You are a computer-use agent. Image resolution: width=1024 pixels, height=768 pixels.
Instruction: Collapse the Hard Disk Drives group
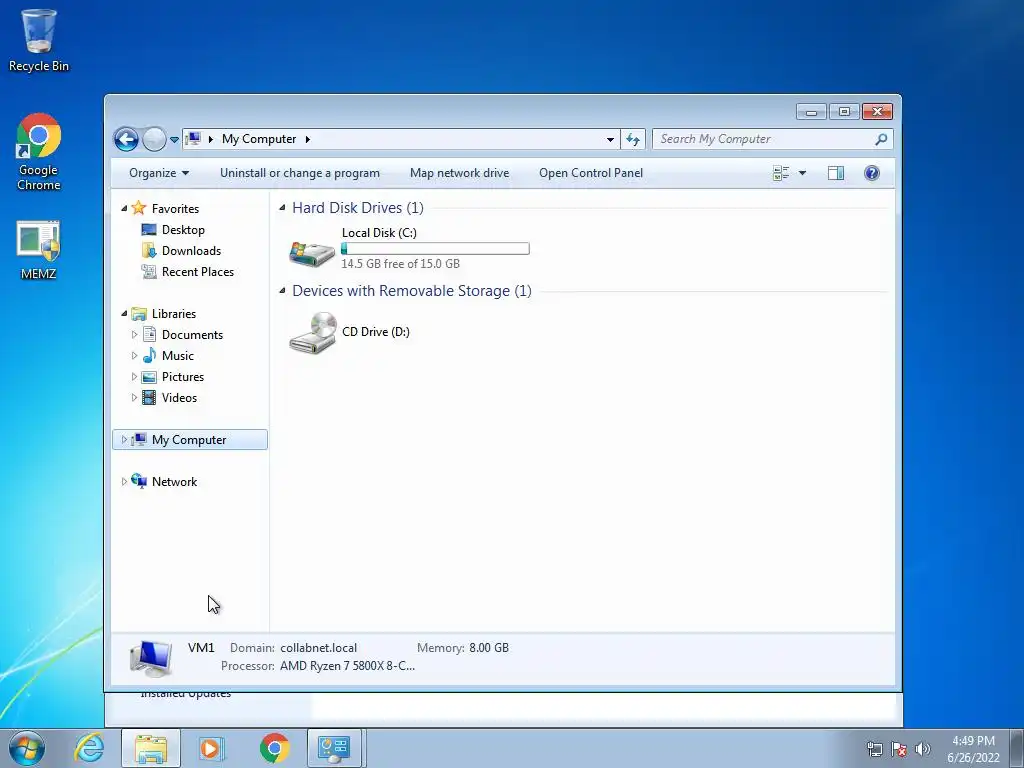click(x=282, y=208)
